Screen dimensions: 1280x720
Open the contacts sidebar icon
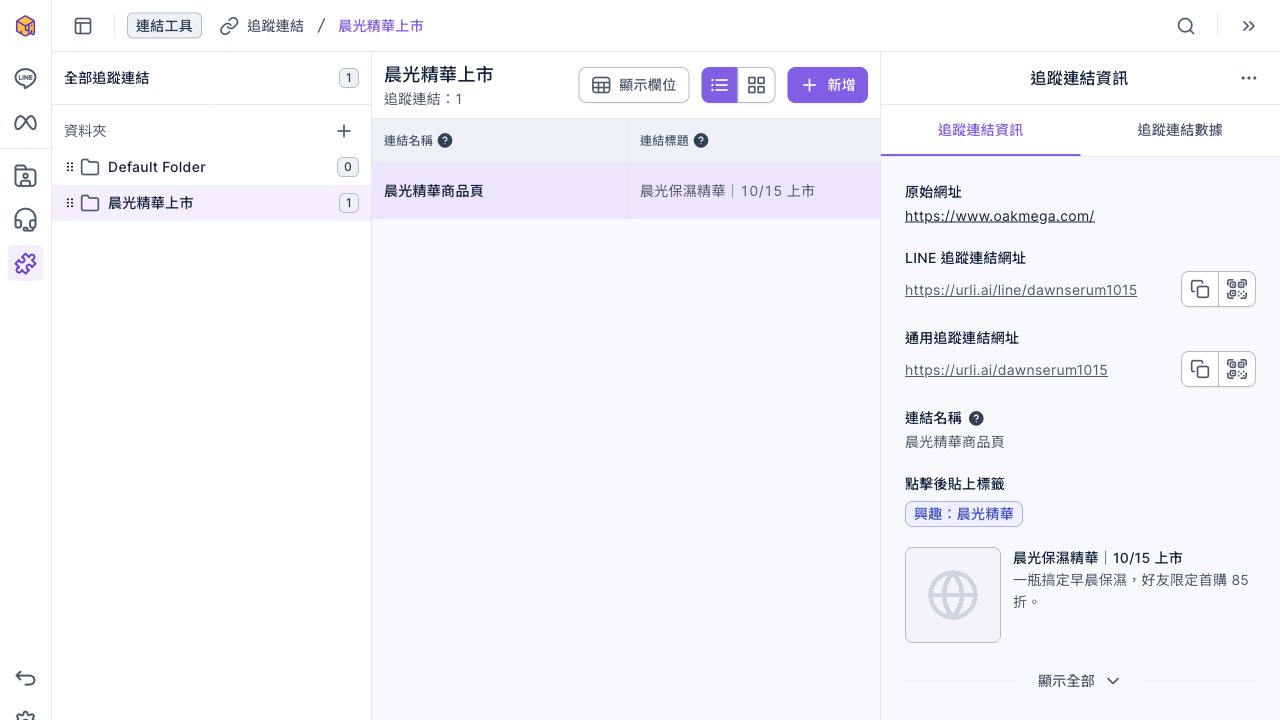coord(25,176)
